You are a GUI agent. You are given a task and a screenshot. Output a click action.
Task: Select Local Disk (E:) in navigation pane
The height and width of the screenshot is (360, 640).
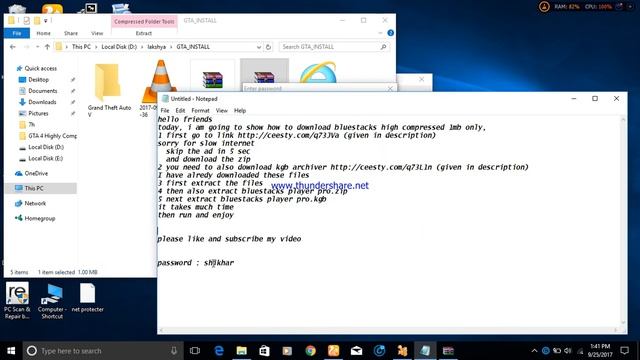click(45, 158)
